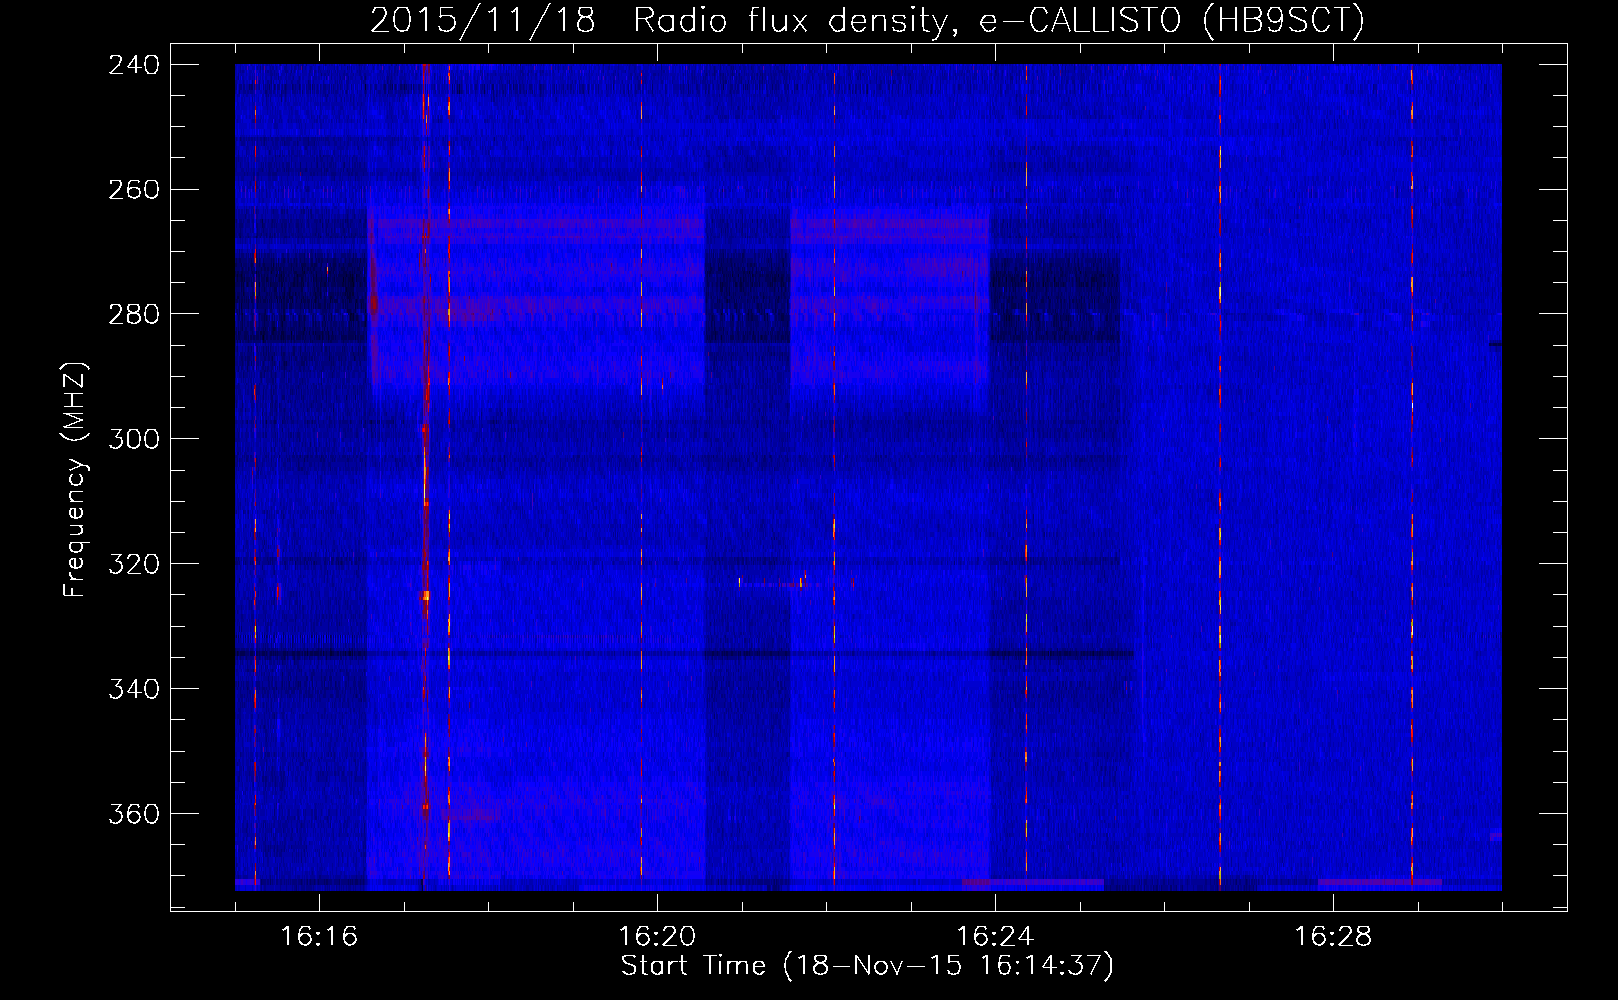Click the 240 frequency tick label
The height and width of the screenshot is (1000, 1618).
coord(133,64)
